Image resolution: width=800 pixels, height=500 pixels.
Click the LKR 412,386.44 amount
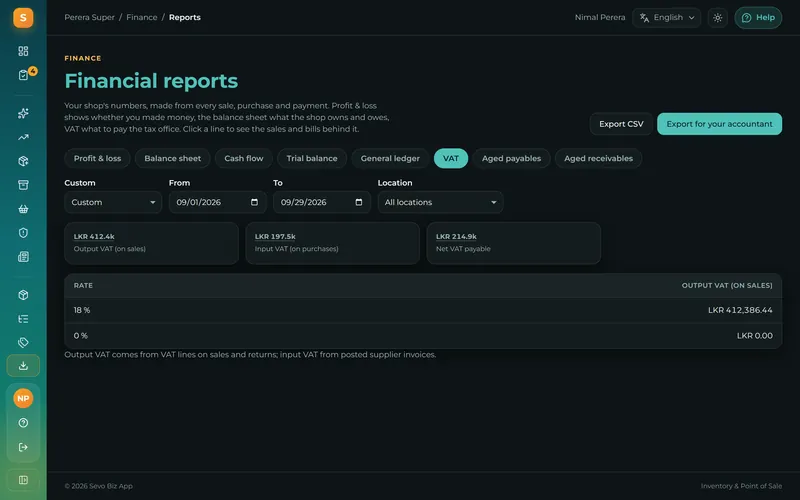click(740, 310)
